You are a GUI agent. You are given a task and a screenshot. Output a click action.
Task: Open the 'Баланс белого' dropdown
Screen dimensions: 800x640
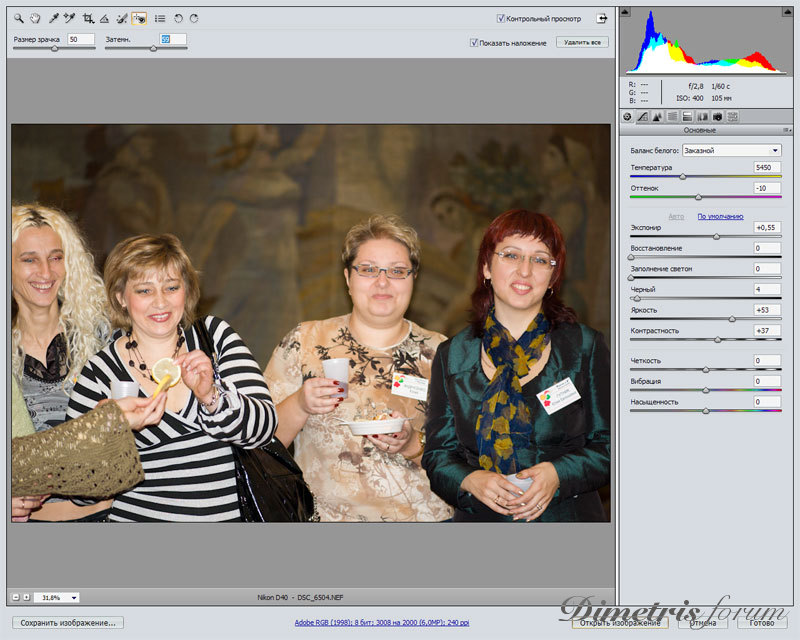(718, 151)
